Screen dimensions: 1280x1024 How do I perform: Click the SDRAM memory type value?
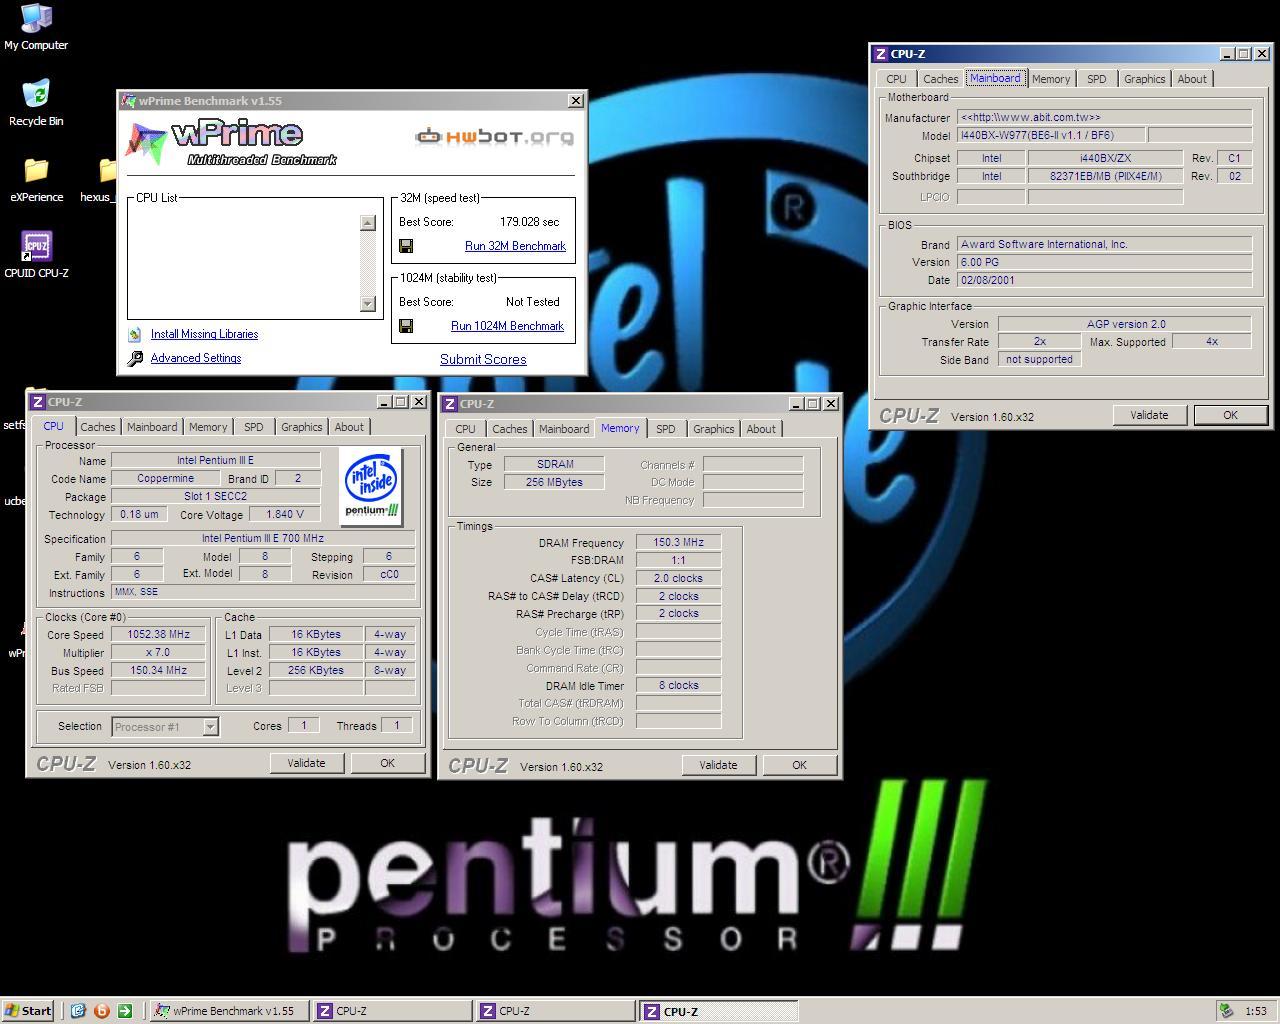(x=555, y=464)
